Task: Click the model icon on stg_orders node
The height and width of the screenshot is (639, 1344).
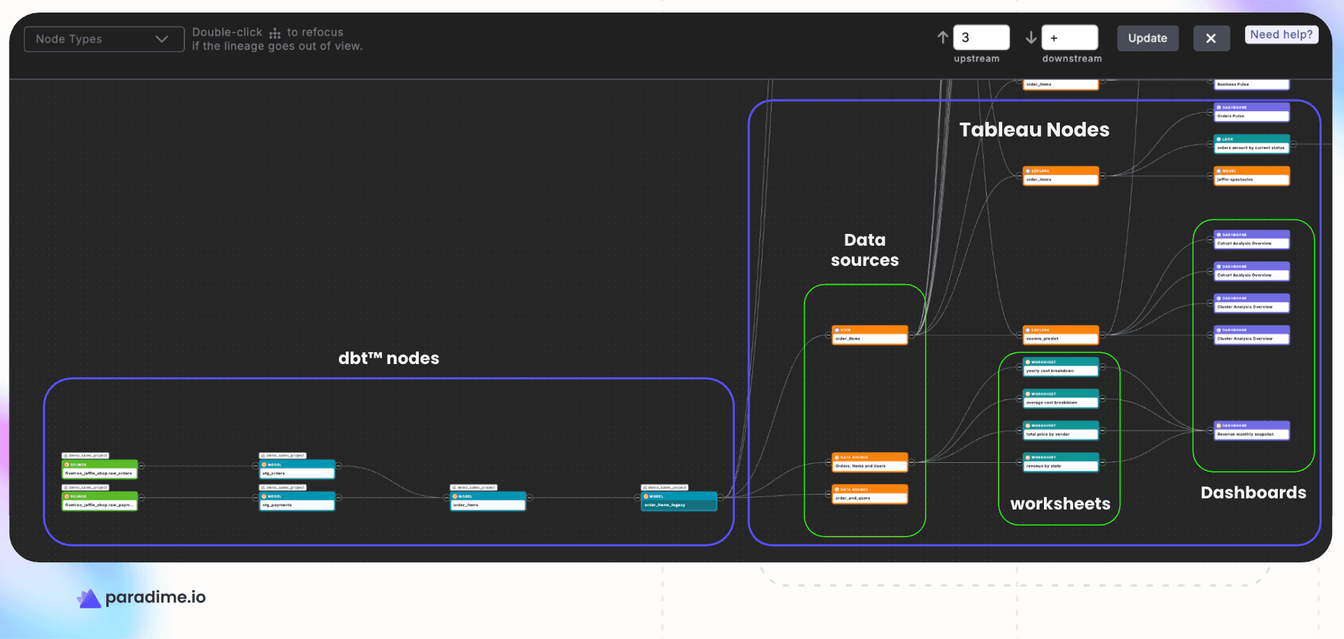Action: 264,465
